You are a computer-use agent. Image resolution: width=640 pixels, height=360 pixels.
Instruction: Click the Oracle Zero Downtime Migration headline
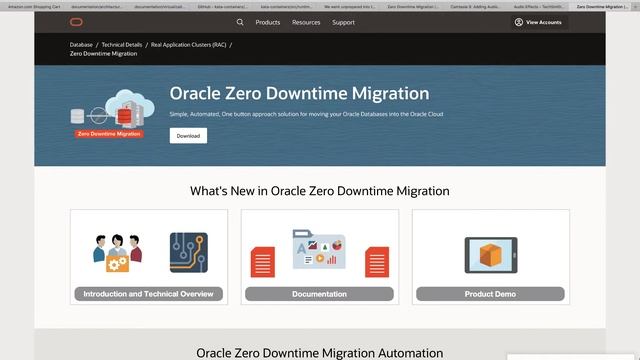299,93
